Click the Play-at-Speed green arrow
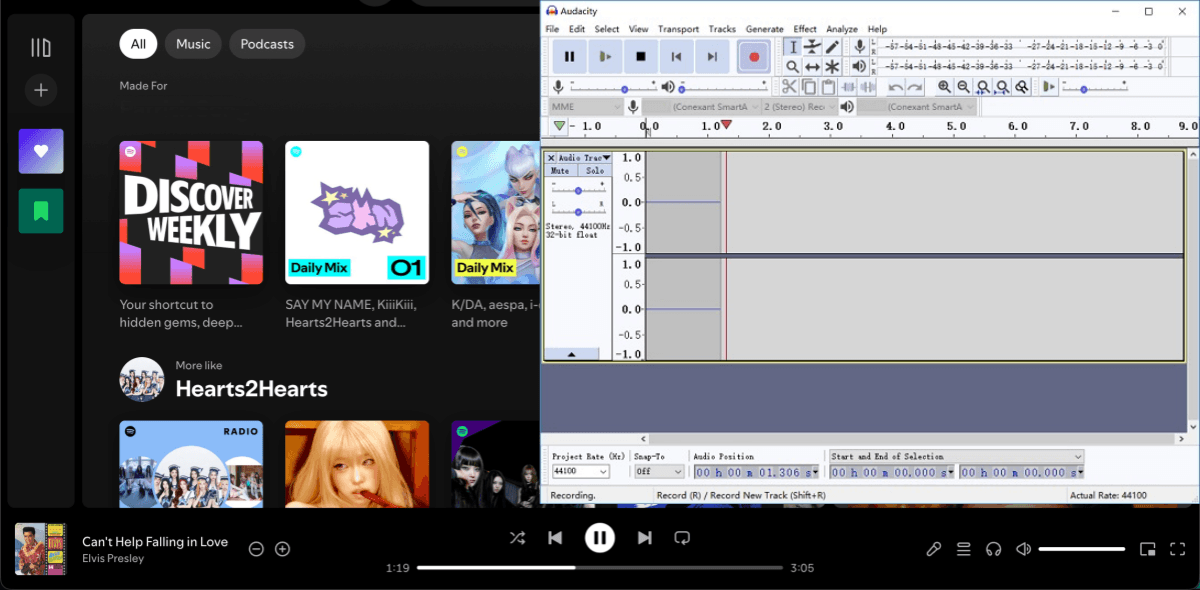The height and width of the screenshot is (590, 1200). click(x=1048, y=87)
